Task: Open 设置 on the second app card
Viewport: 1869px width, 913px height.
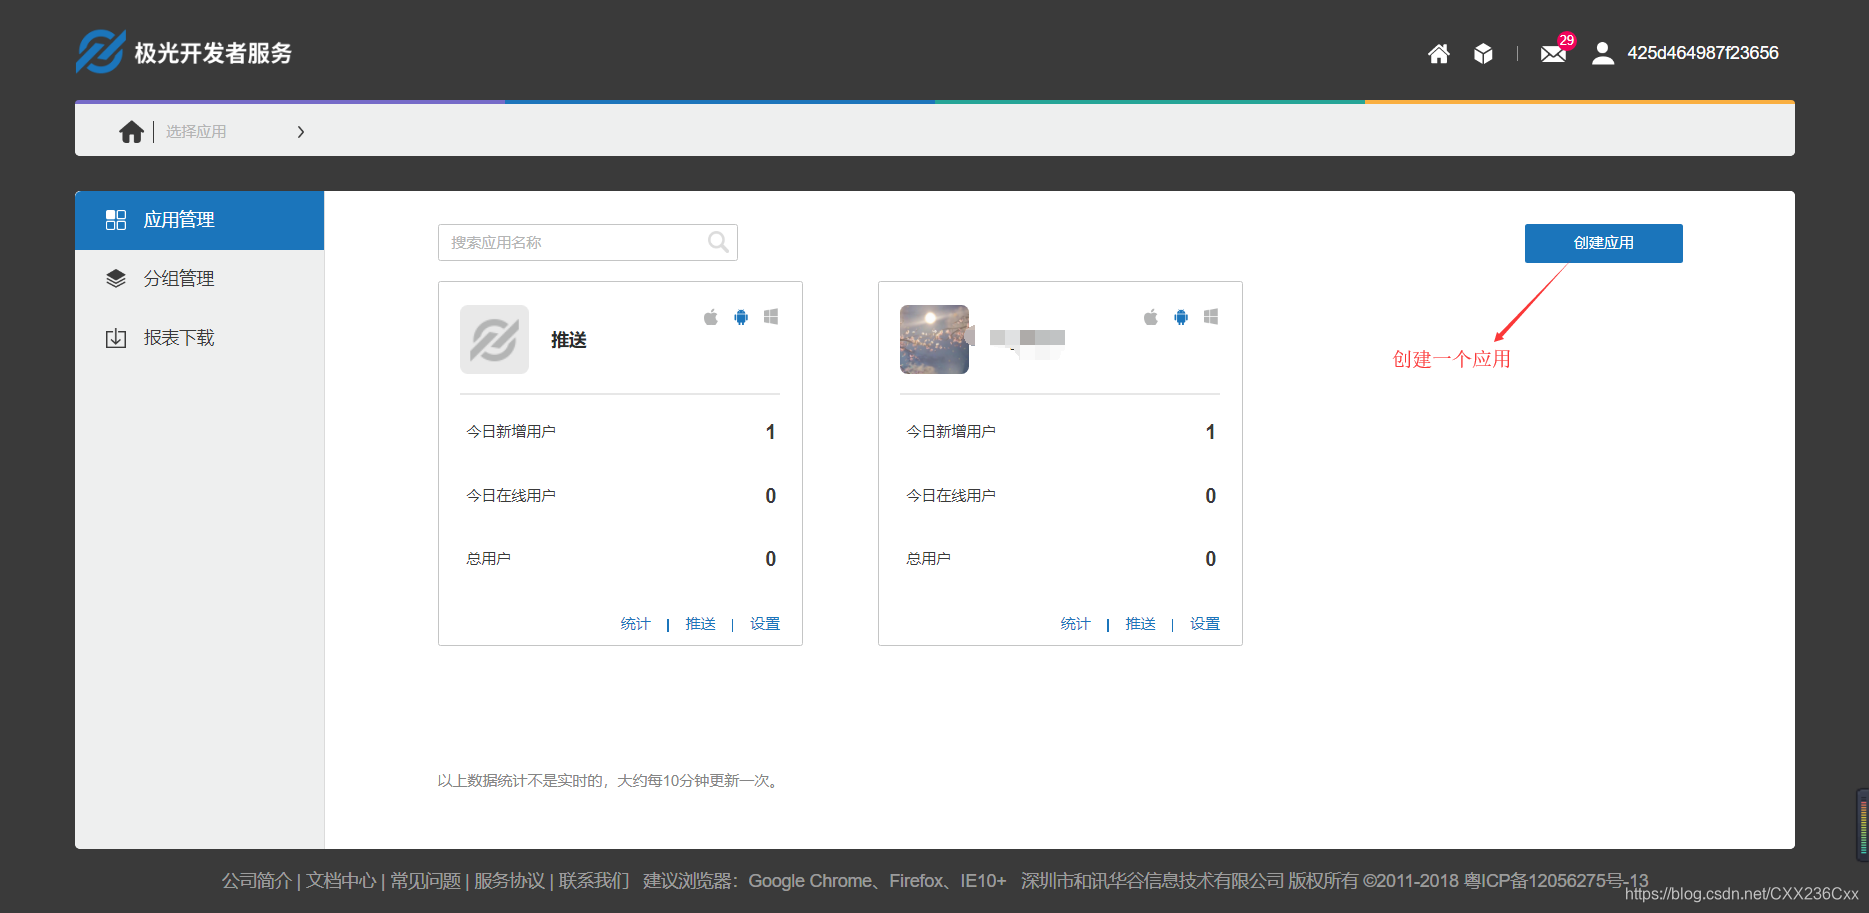Action: 1205,624
